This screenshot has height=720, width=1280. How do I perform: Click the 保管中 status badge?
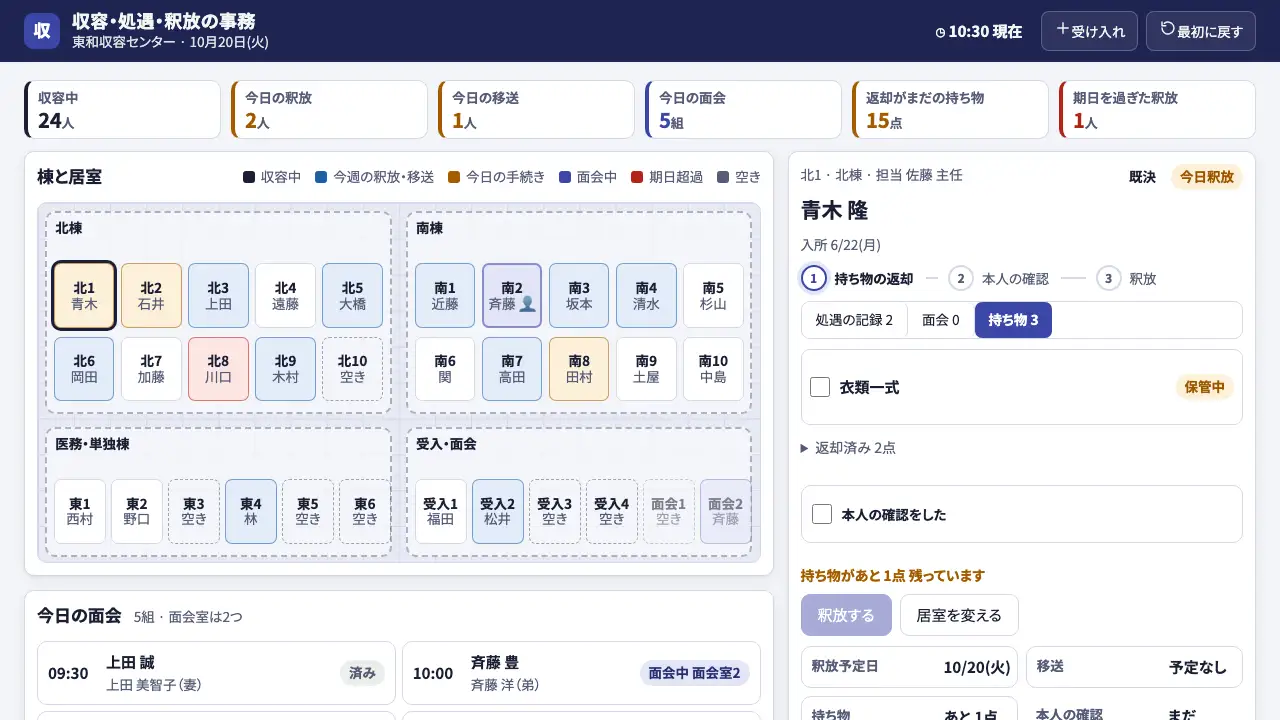click(1205, 387)
